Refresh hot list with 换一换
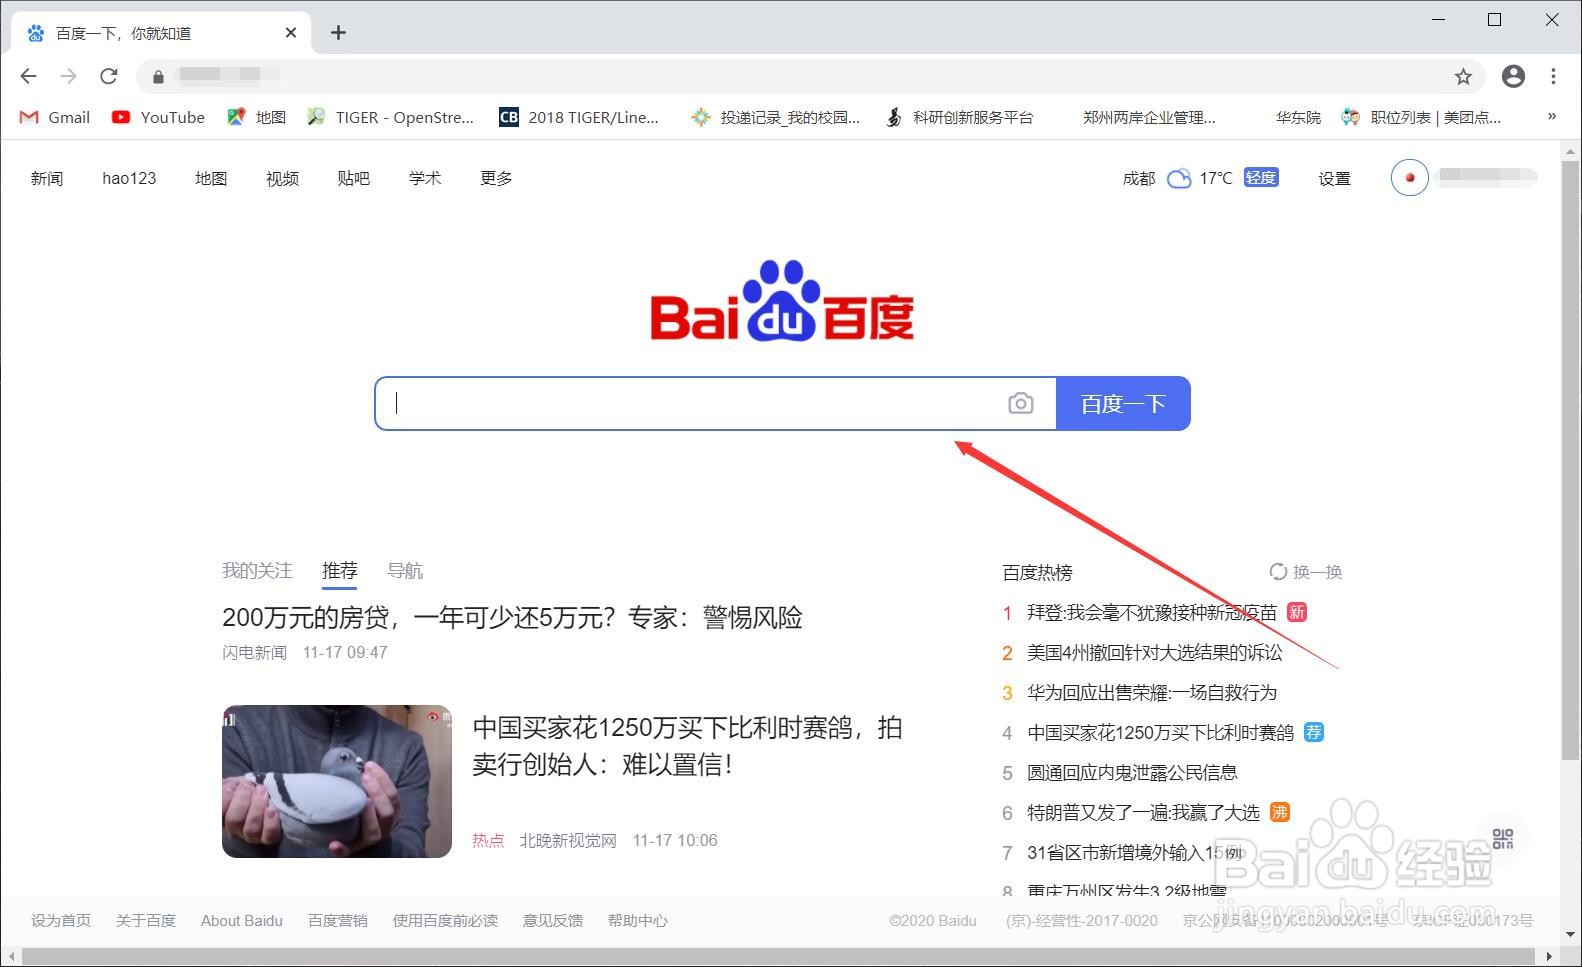Screen dimensions: 1582x967 point(1306,572)
